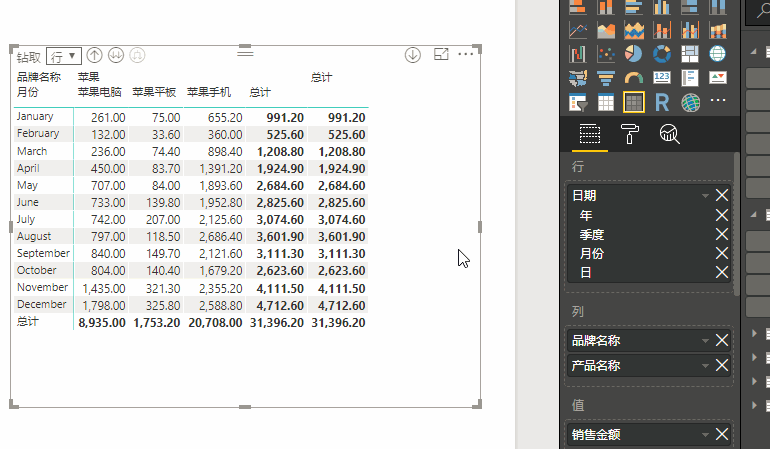Screen dimensions: 770x449
Task: Click the 苹果 brand header
Action: (88, 77)
